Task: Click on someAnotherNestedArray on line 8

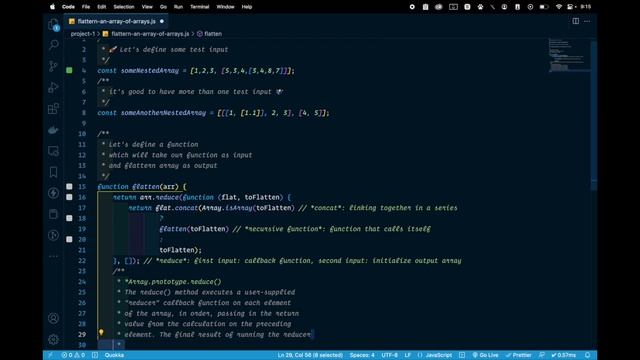Action: click(x=163, y=113)
